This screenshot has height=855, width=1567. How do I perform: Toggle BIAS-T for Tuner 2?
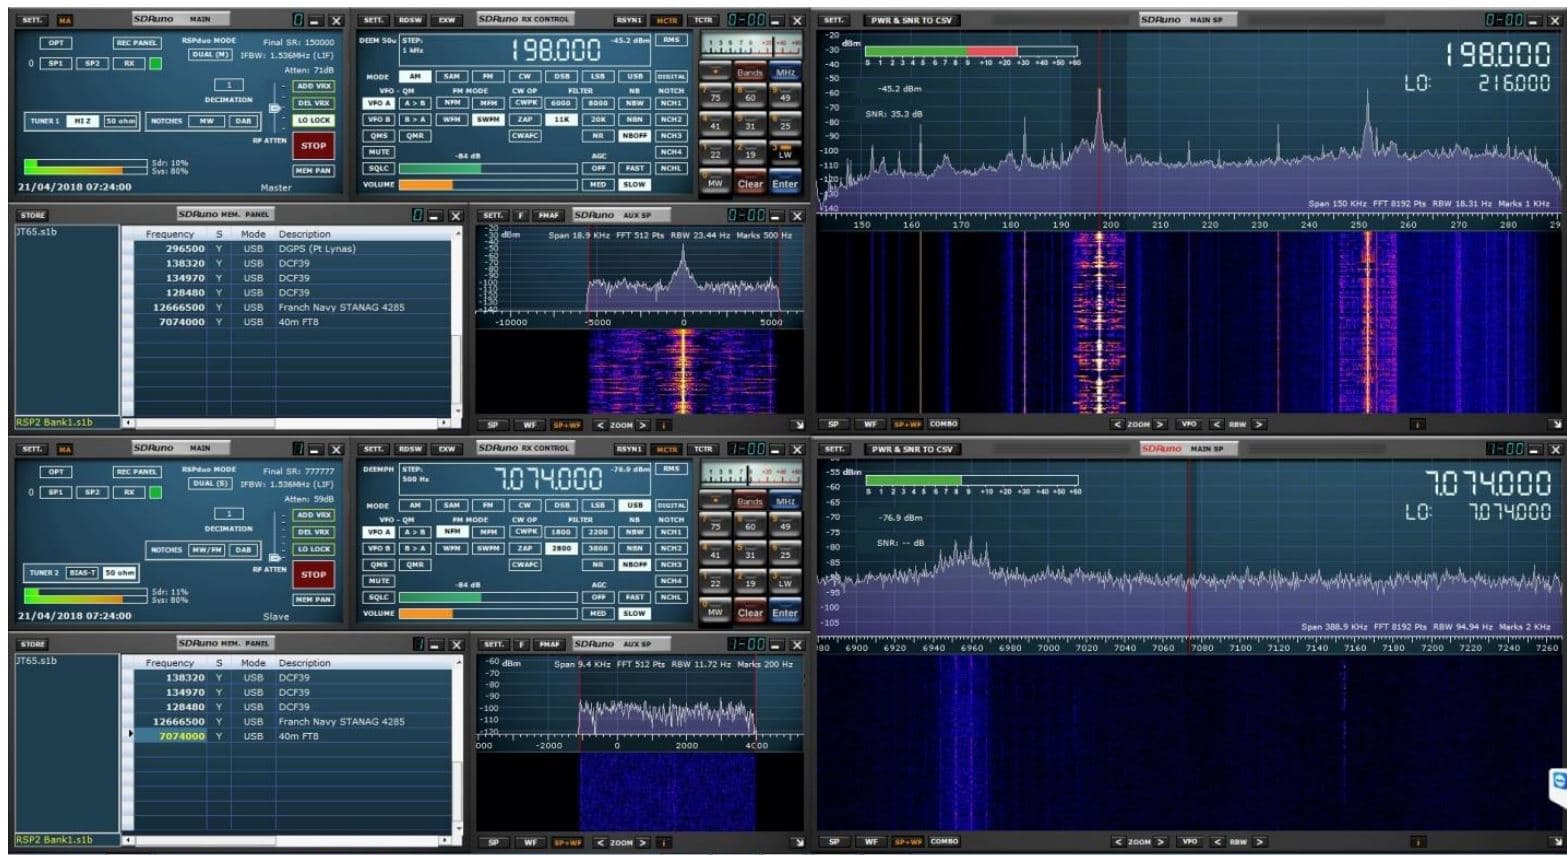tap(83, 573)
